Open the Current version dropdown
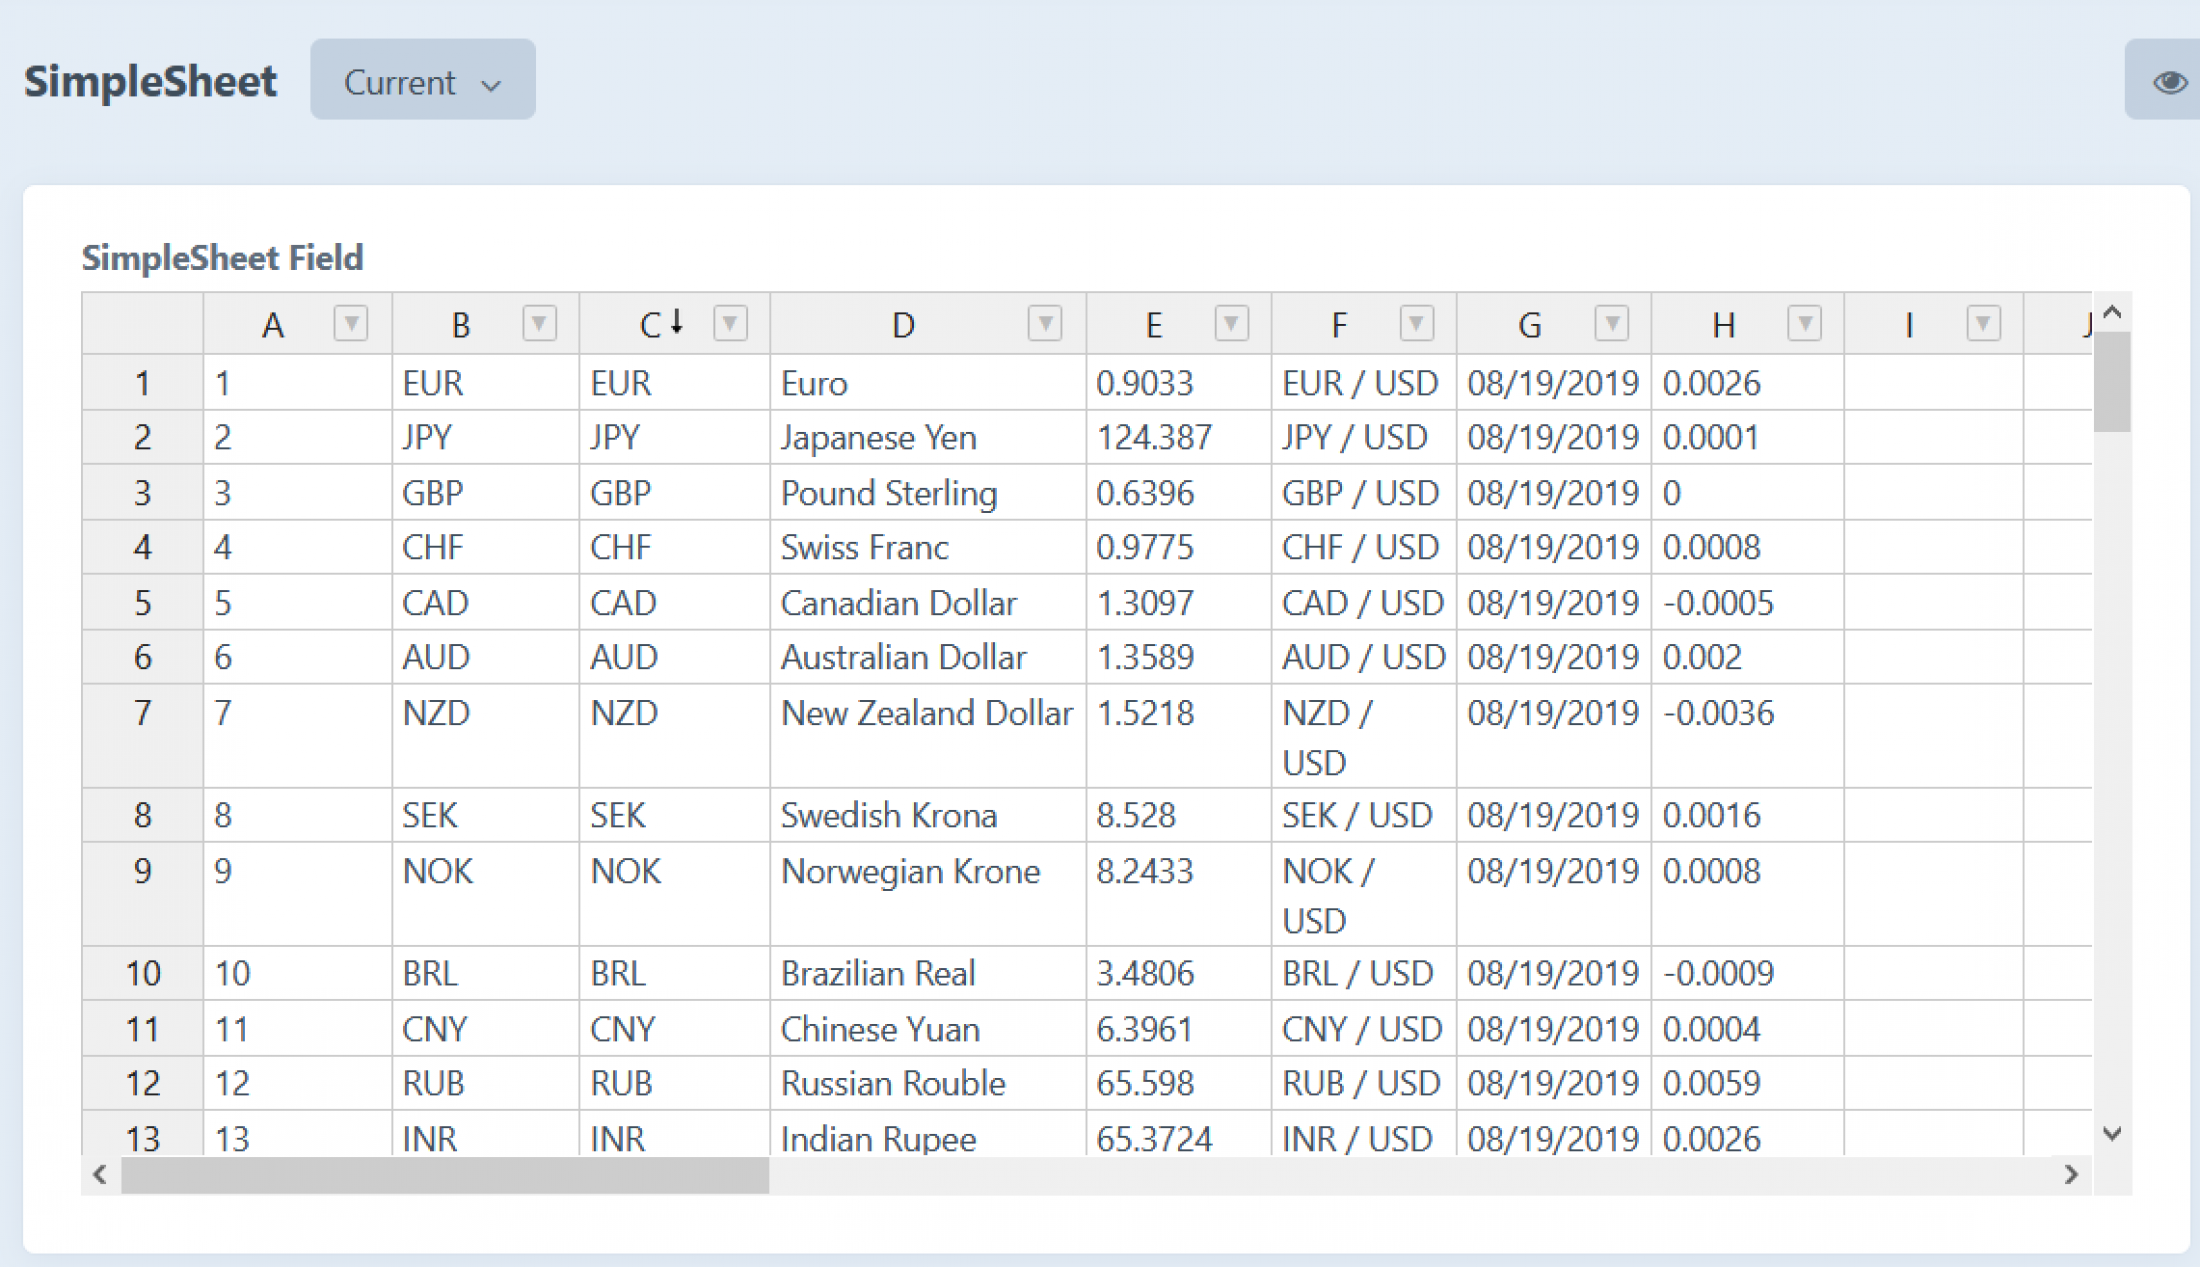The width and height of the screenshot is (2200, 1267). pyautogui.click(x=422, y=80)
